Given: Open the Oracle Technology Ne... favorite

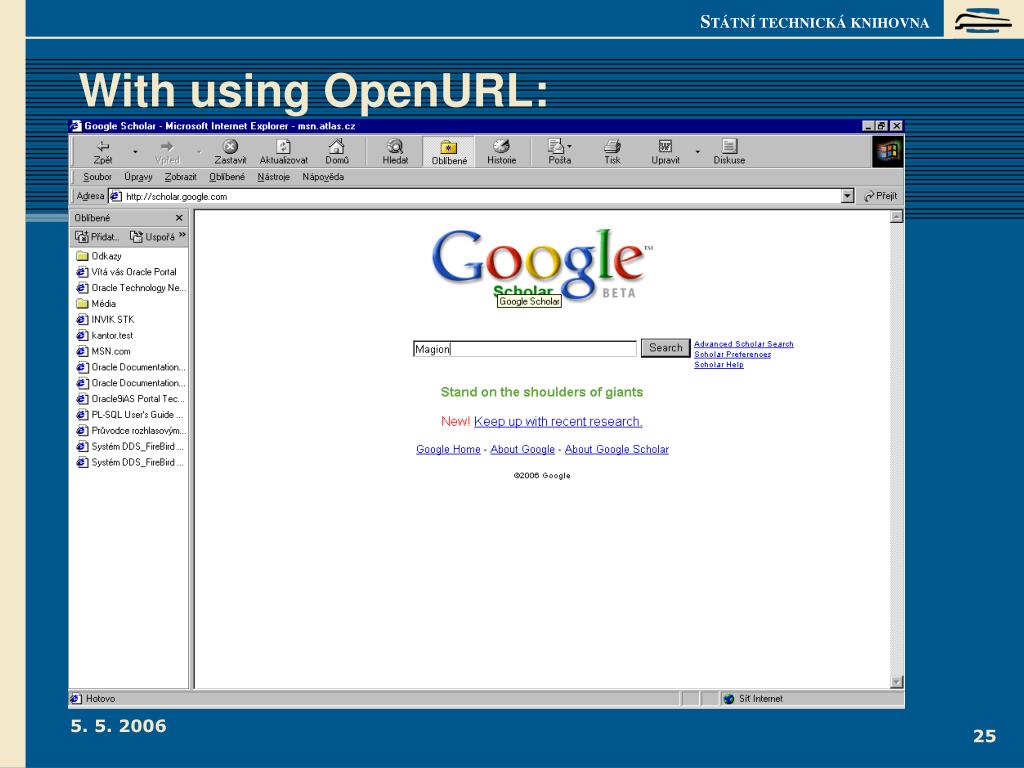Looking at the screenshot, I should pyautogui.click(x=131, y=287).
